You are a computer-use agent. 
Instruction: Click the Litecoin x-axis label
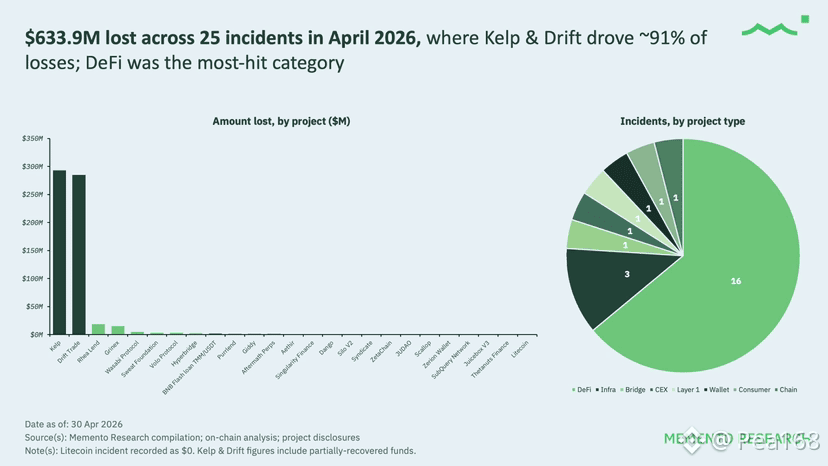pyautogui.click(x=520, y=349)
